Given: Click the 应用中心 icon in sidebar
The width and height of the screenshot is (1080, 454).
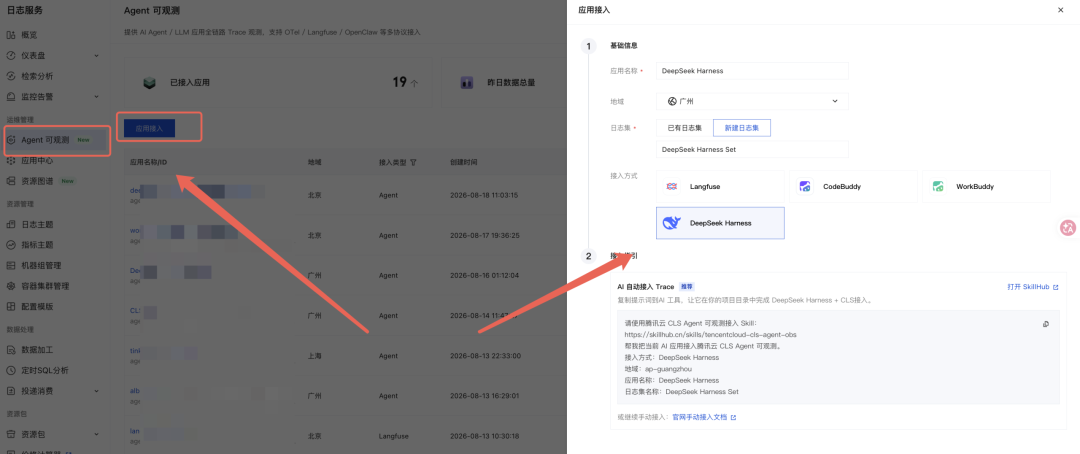Looking at the screenshot, I should pos(11,161).
